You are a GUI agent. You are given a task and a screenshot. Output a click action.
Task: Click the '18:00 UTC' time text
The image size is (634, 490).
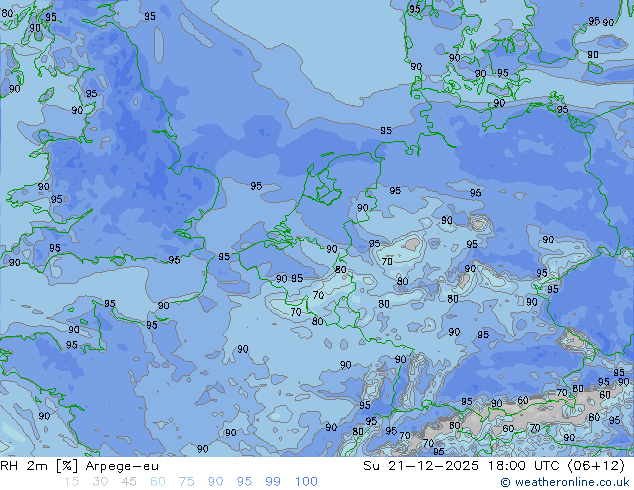pyautogui.click(x=523, y=466)
